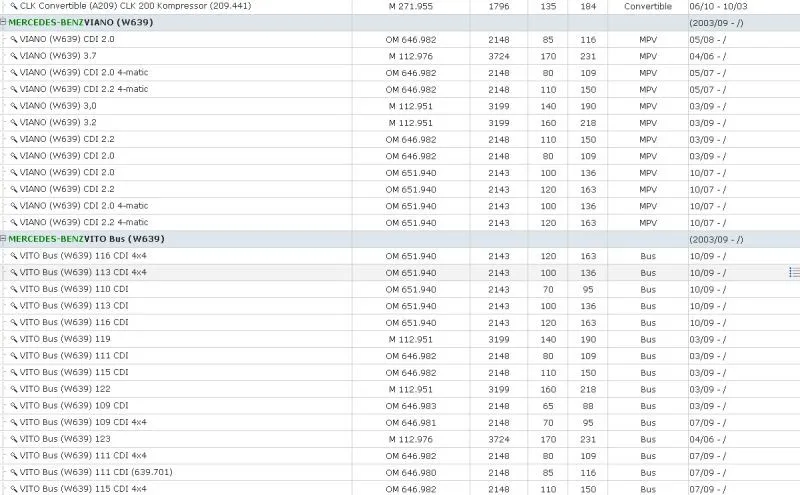Collapse the MERCEDES-BENZ VIANO (W639) group

(x=3, y=22)
